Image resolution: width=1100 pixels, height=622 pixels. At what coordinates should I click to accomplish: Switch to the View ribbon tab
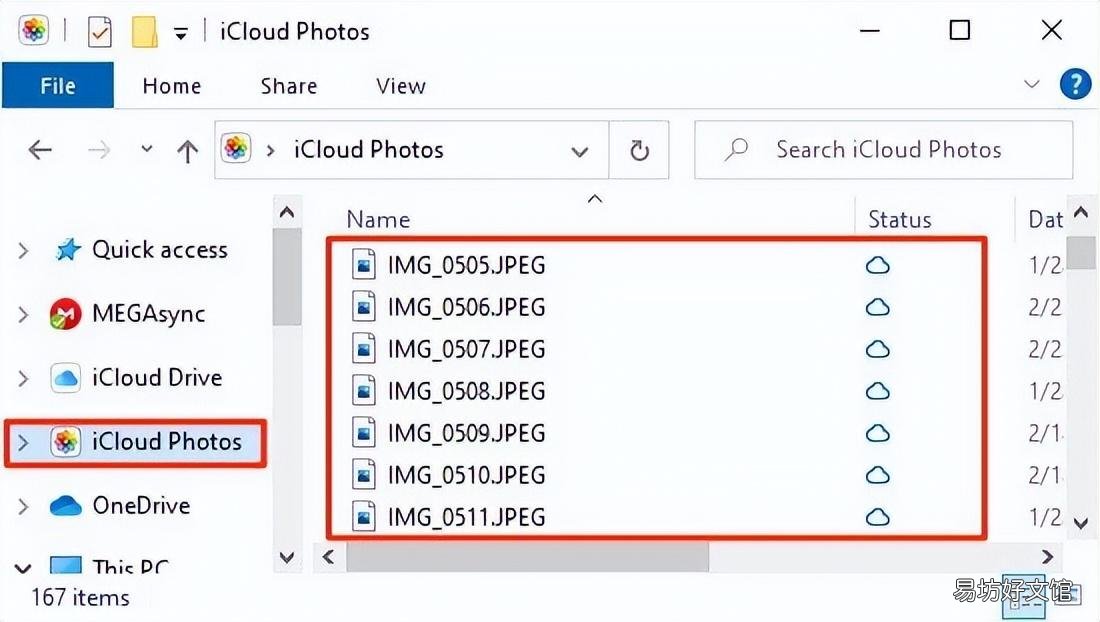[401, 86]
